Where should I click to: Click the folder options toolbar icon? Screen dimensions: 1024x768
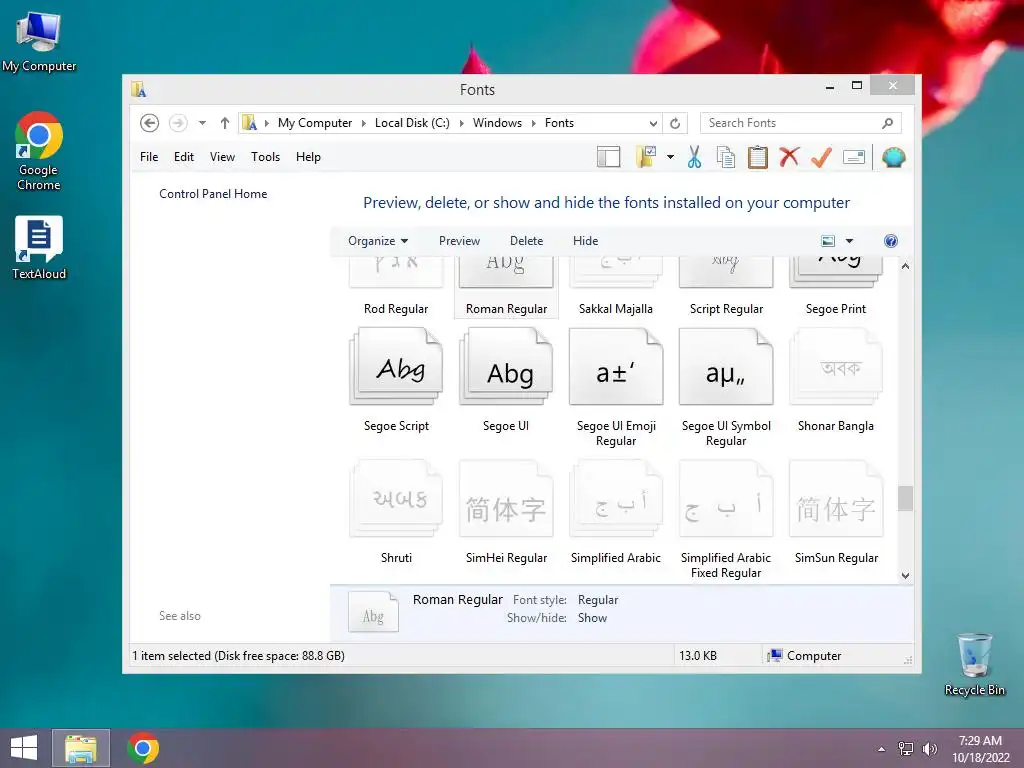click(645, 157)
